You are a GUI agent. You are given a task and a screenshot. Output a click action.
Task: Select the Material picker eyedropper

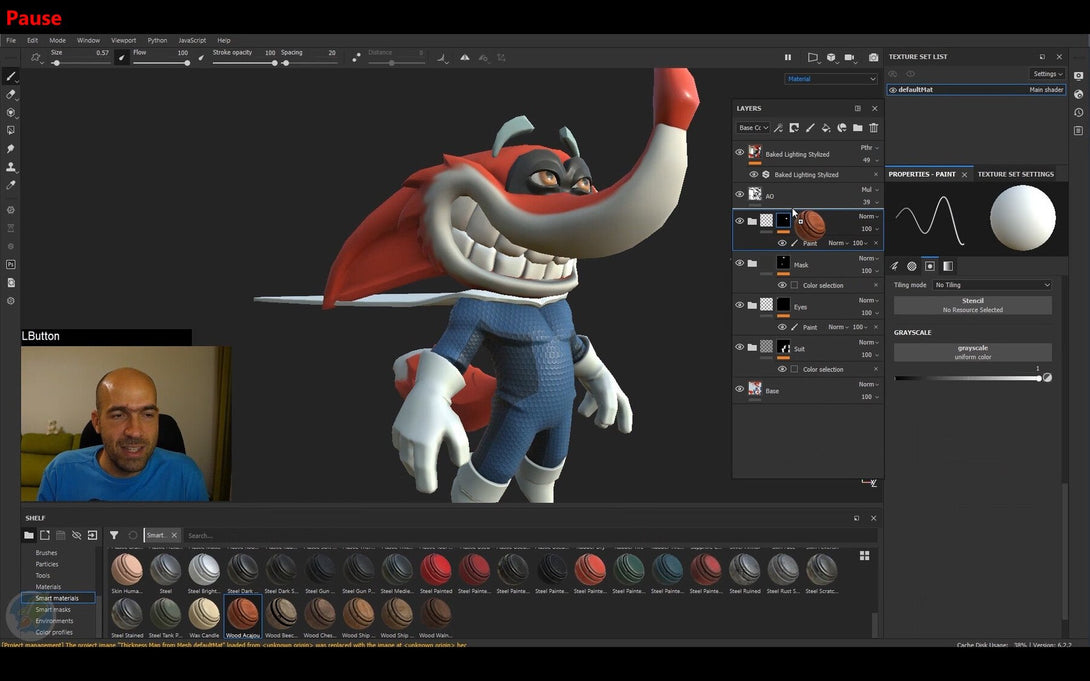click(x=10, y=185)
